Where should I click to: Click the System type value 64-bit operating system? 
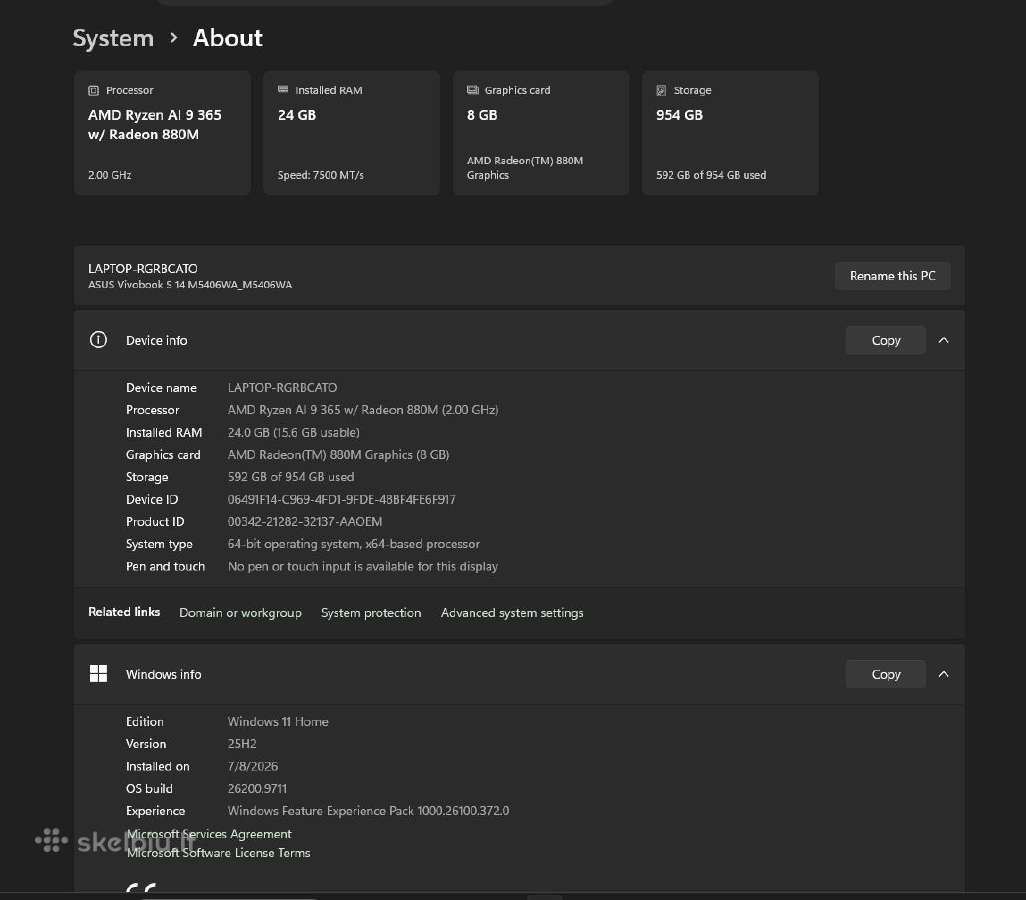(x=353, y=544)
